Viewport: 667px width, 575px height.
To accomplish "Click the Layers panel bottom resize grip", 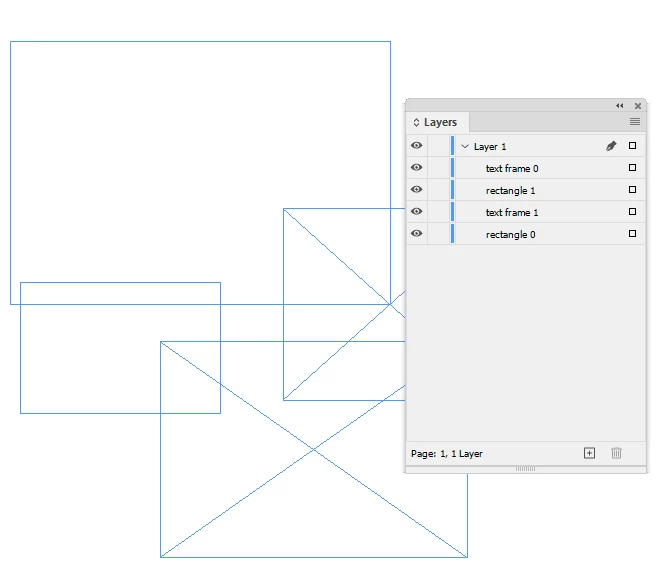I will (x=525, y=469).
